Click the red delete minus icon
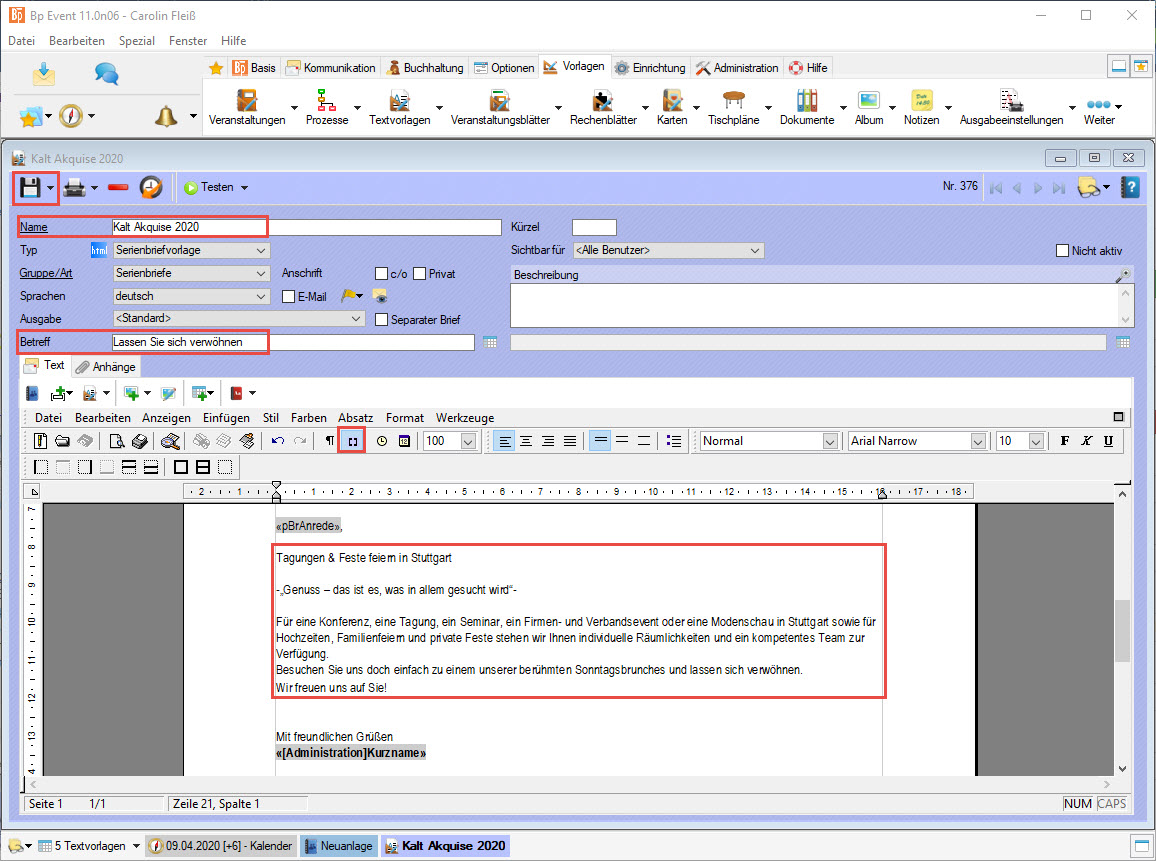This screenshot has width=1156, height=861. (118, 187)
